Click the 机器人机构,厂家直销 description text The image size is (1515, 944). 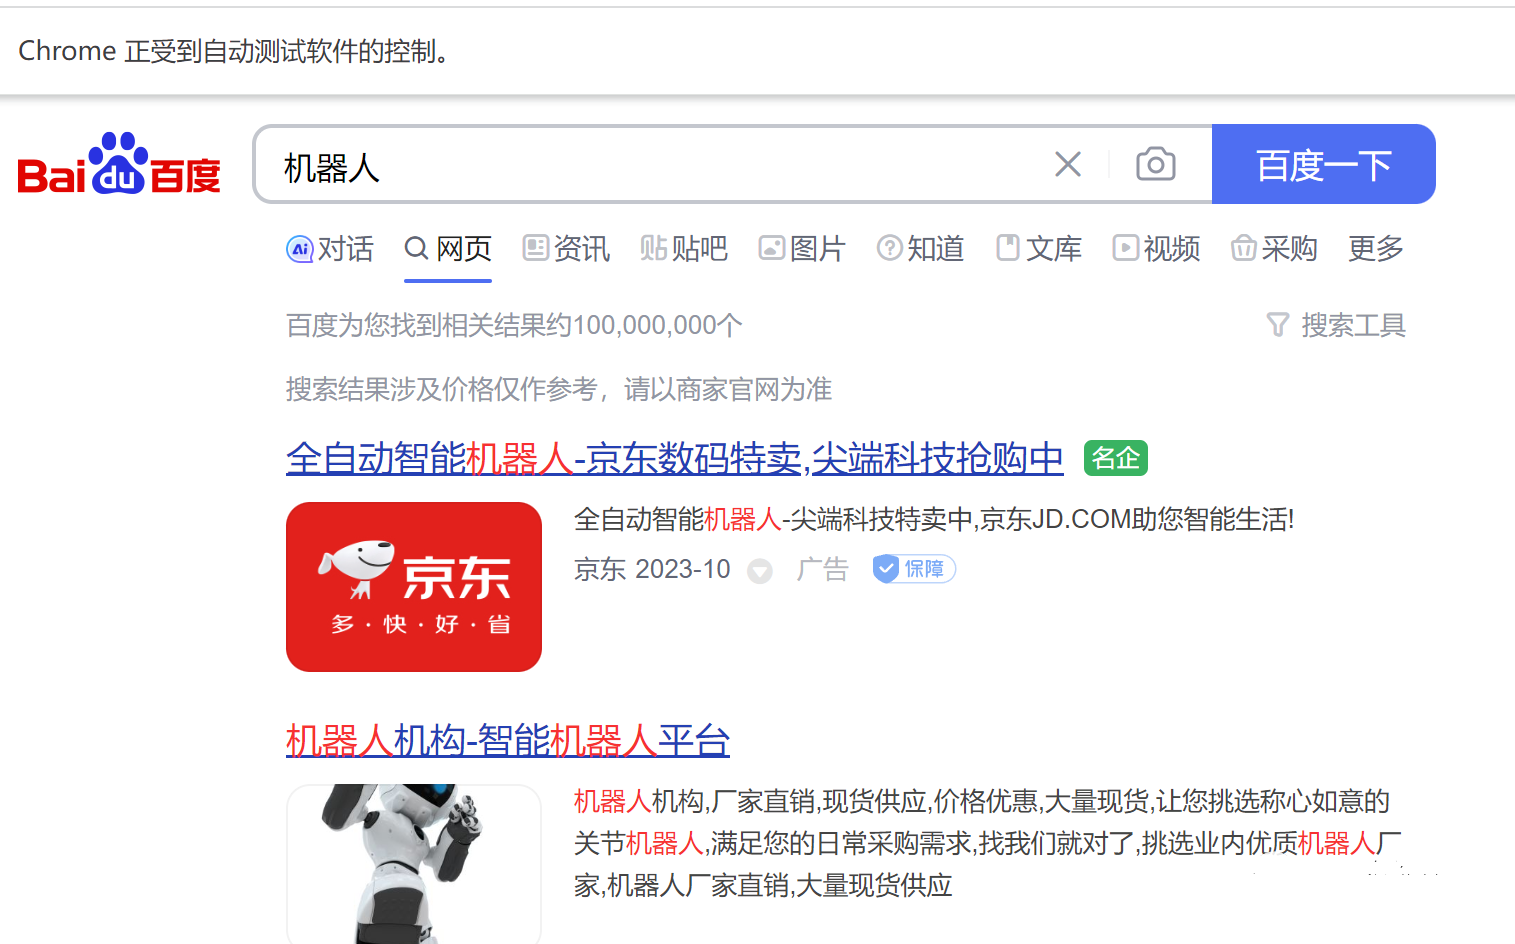[987, 843]
